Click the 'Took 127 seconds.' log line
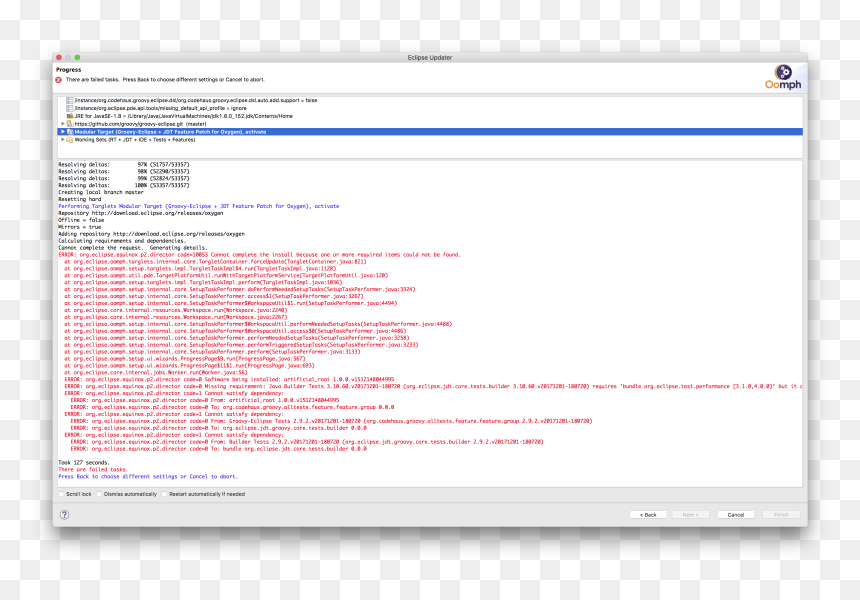Screen dimensions: 860x600 84,462
